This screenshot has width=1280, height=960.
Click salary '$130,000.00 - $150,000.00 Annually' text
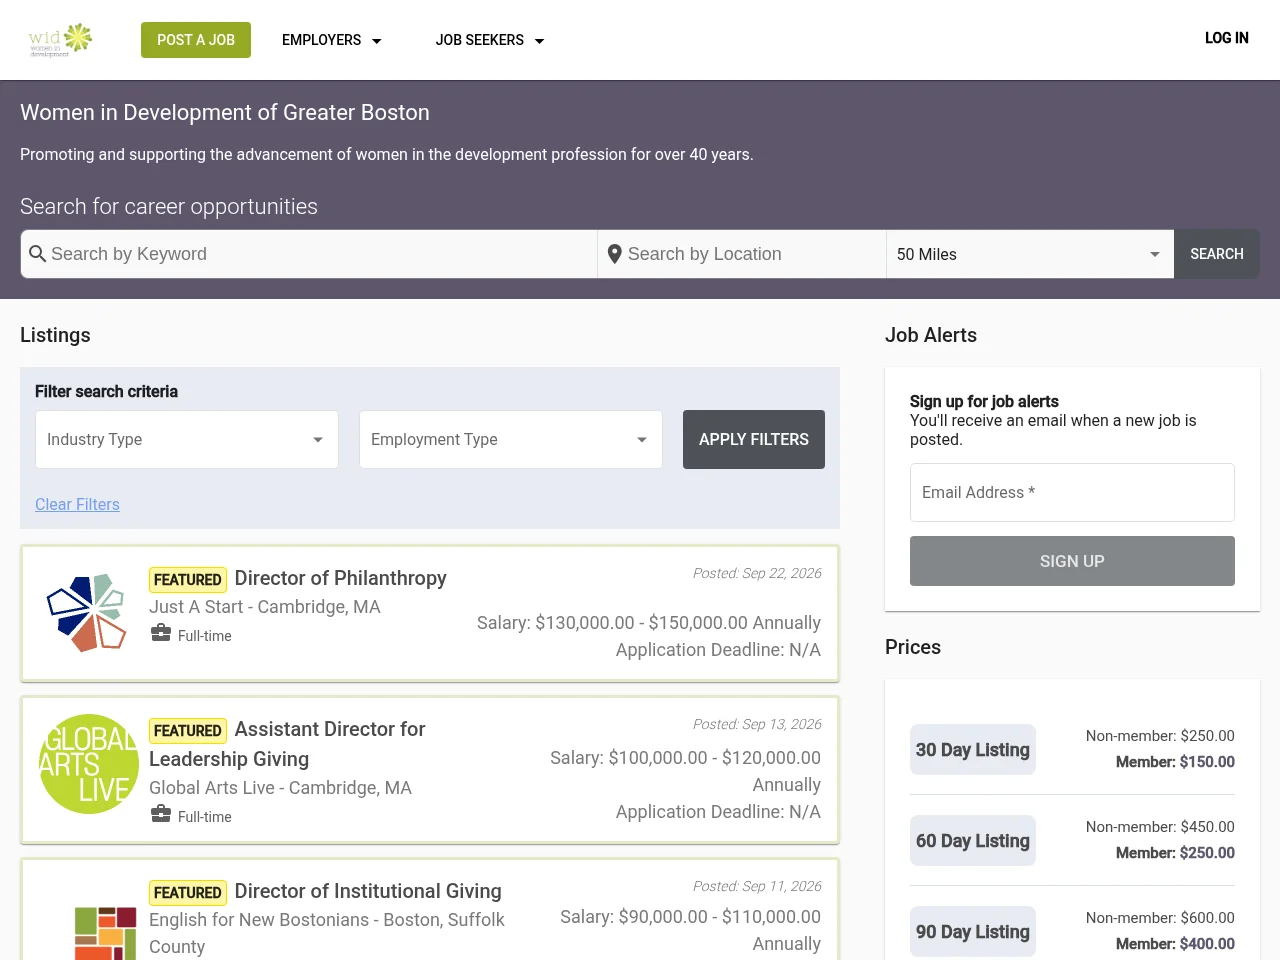tap(678, 623)
